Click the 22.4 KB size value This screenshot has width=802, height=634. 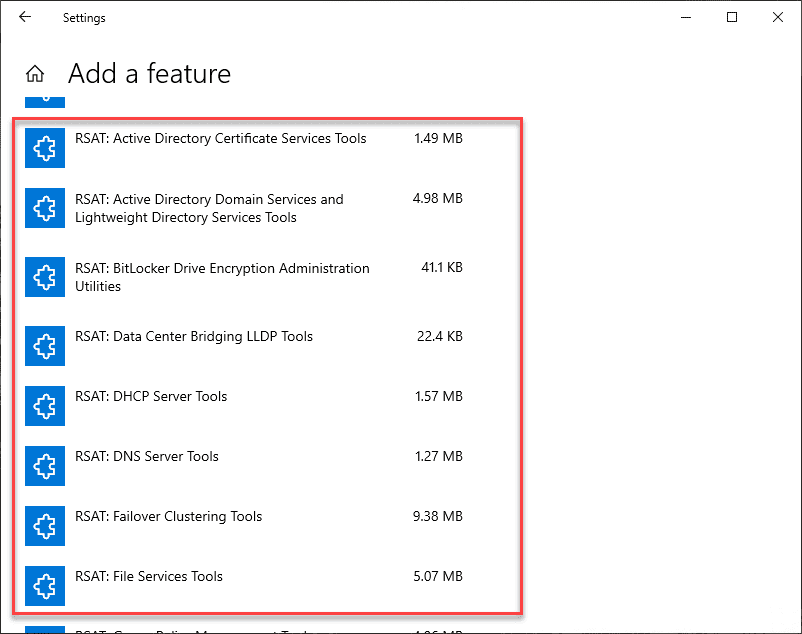[440, 336]
